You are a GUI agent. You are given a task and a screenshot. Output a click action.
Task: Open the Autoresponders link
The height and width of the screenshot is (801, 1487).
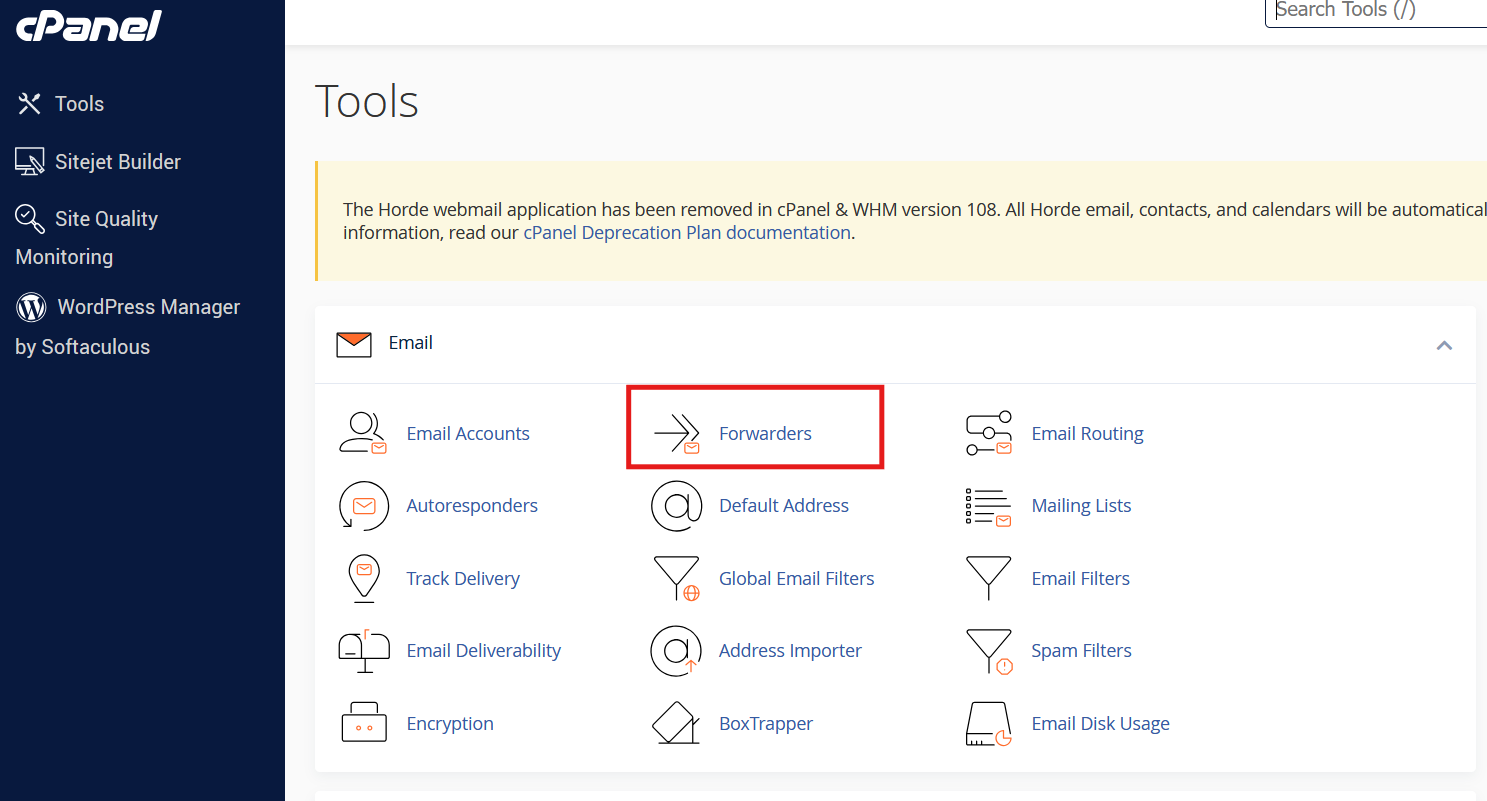(472, 506)
